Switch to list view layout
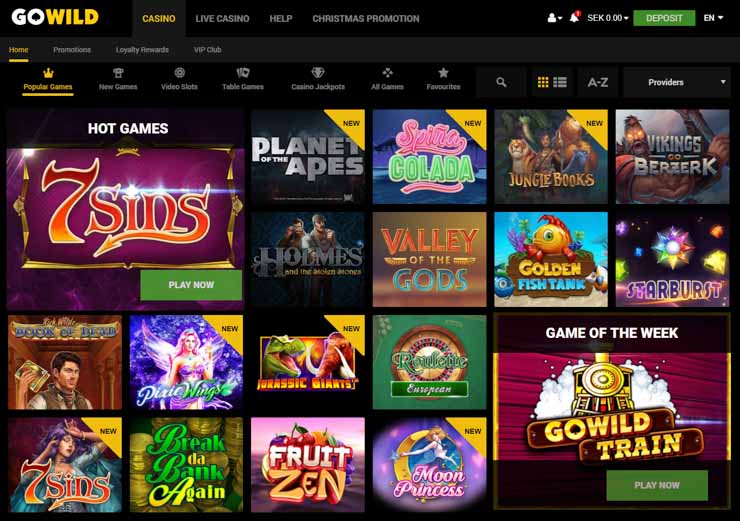 [x=560, y=82]
